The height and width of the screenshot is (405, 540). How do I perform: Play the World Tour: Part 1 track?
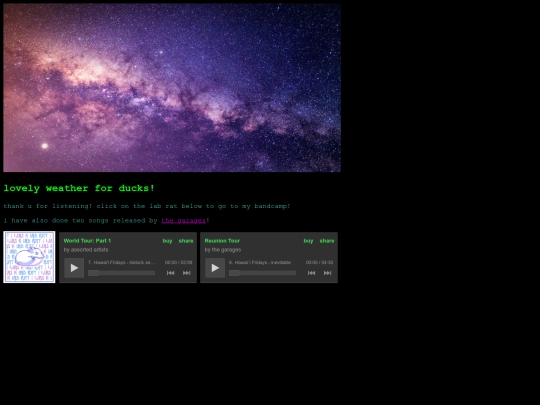tap(74, 268)
